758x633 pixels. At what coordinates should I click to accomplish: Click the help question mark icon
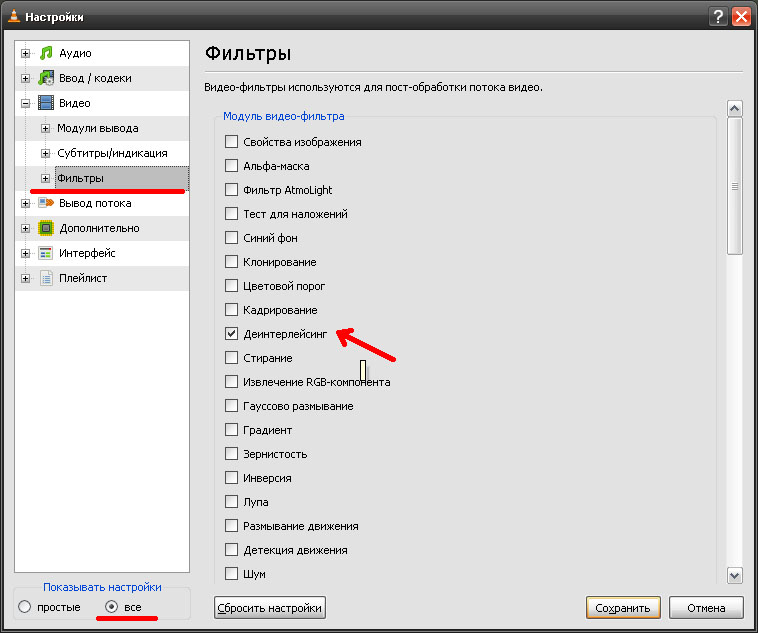[x=718, y=17]
